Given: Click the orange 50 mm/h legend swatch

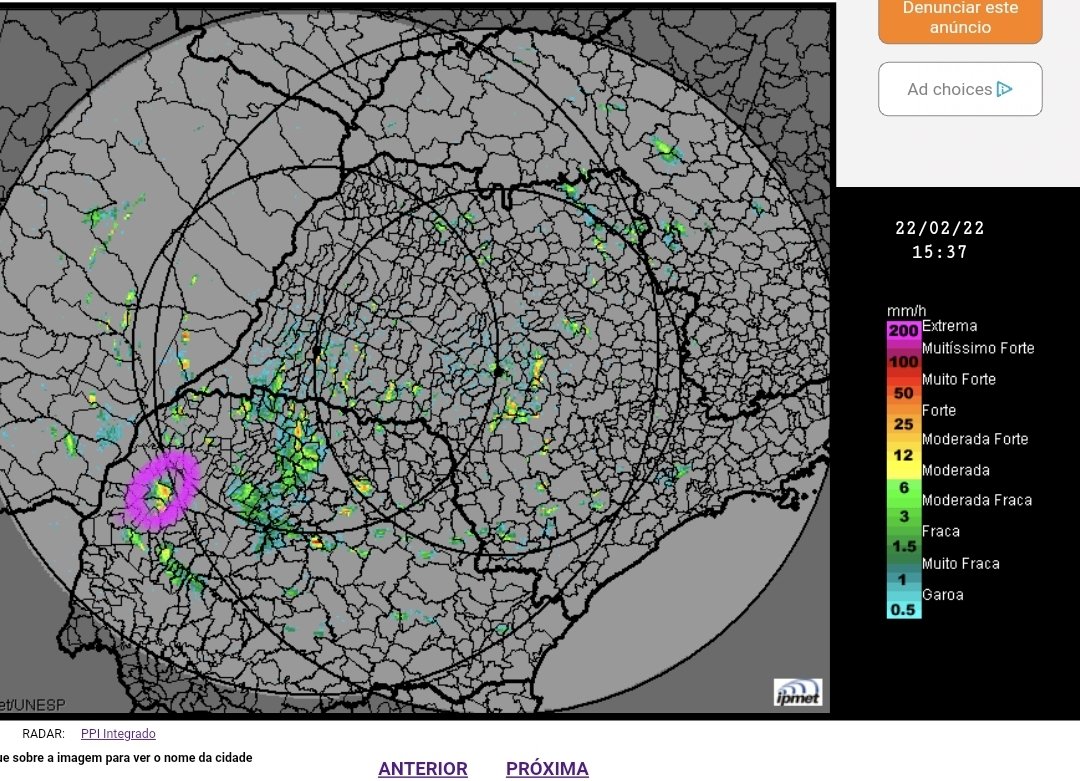Looking at the screenshot, I should [903, 393].
